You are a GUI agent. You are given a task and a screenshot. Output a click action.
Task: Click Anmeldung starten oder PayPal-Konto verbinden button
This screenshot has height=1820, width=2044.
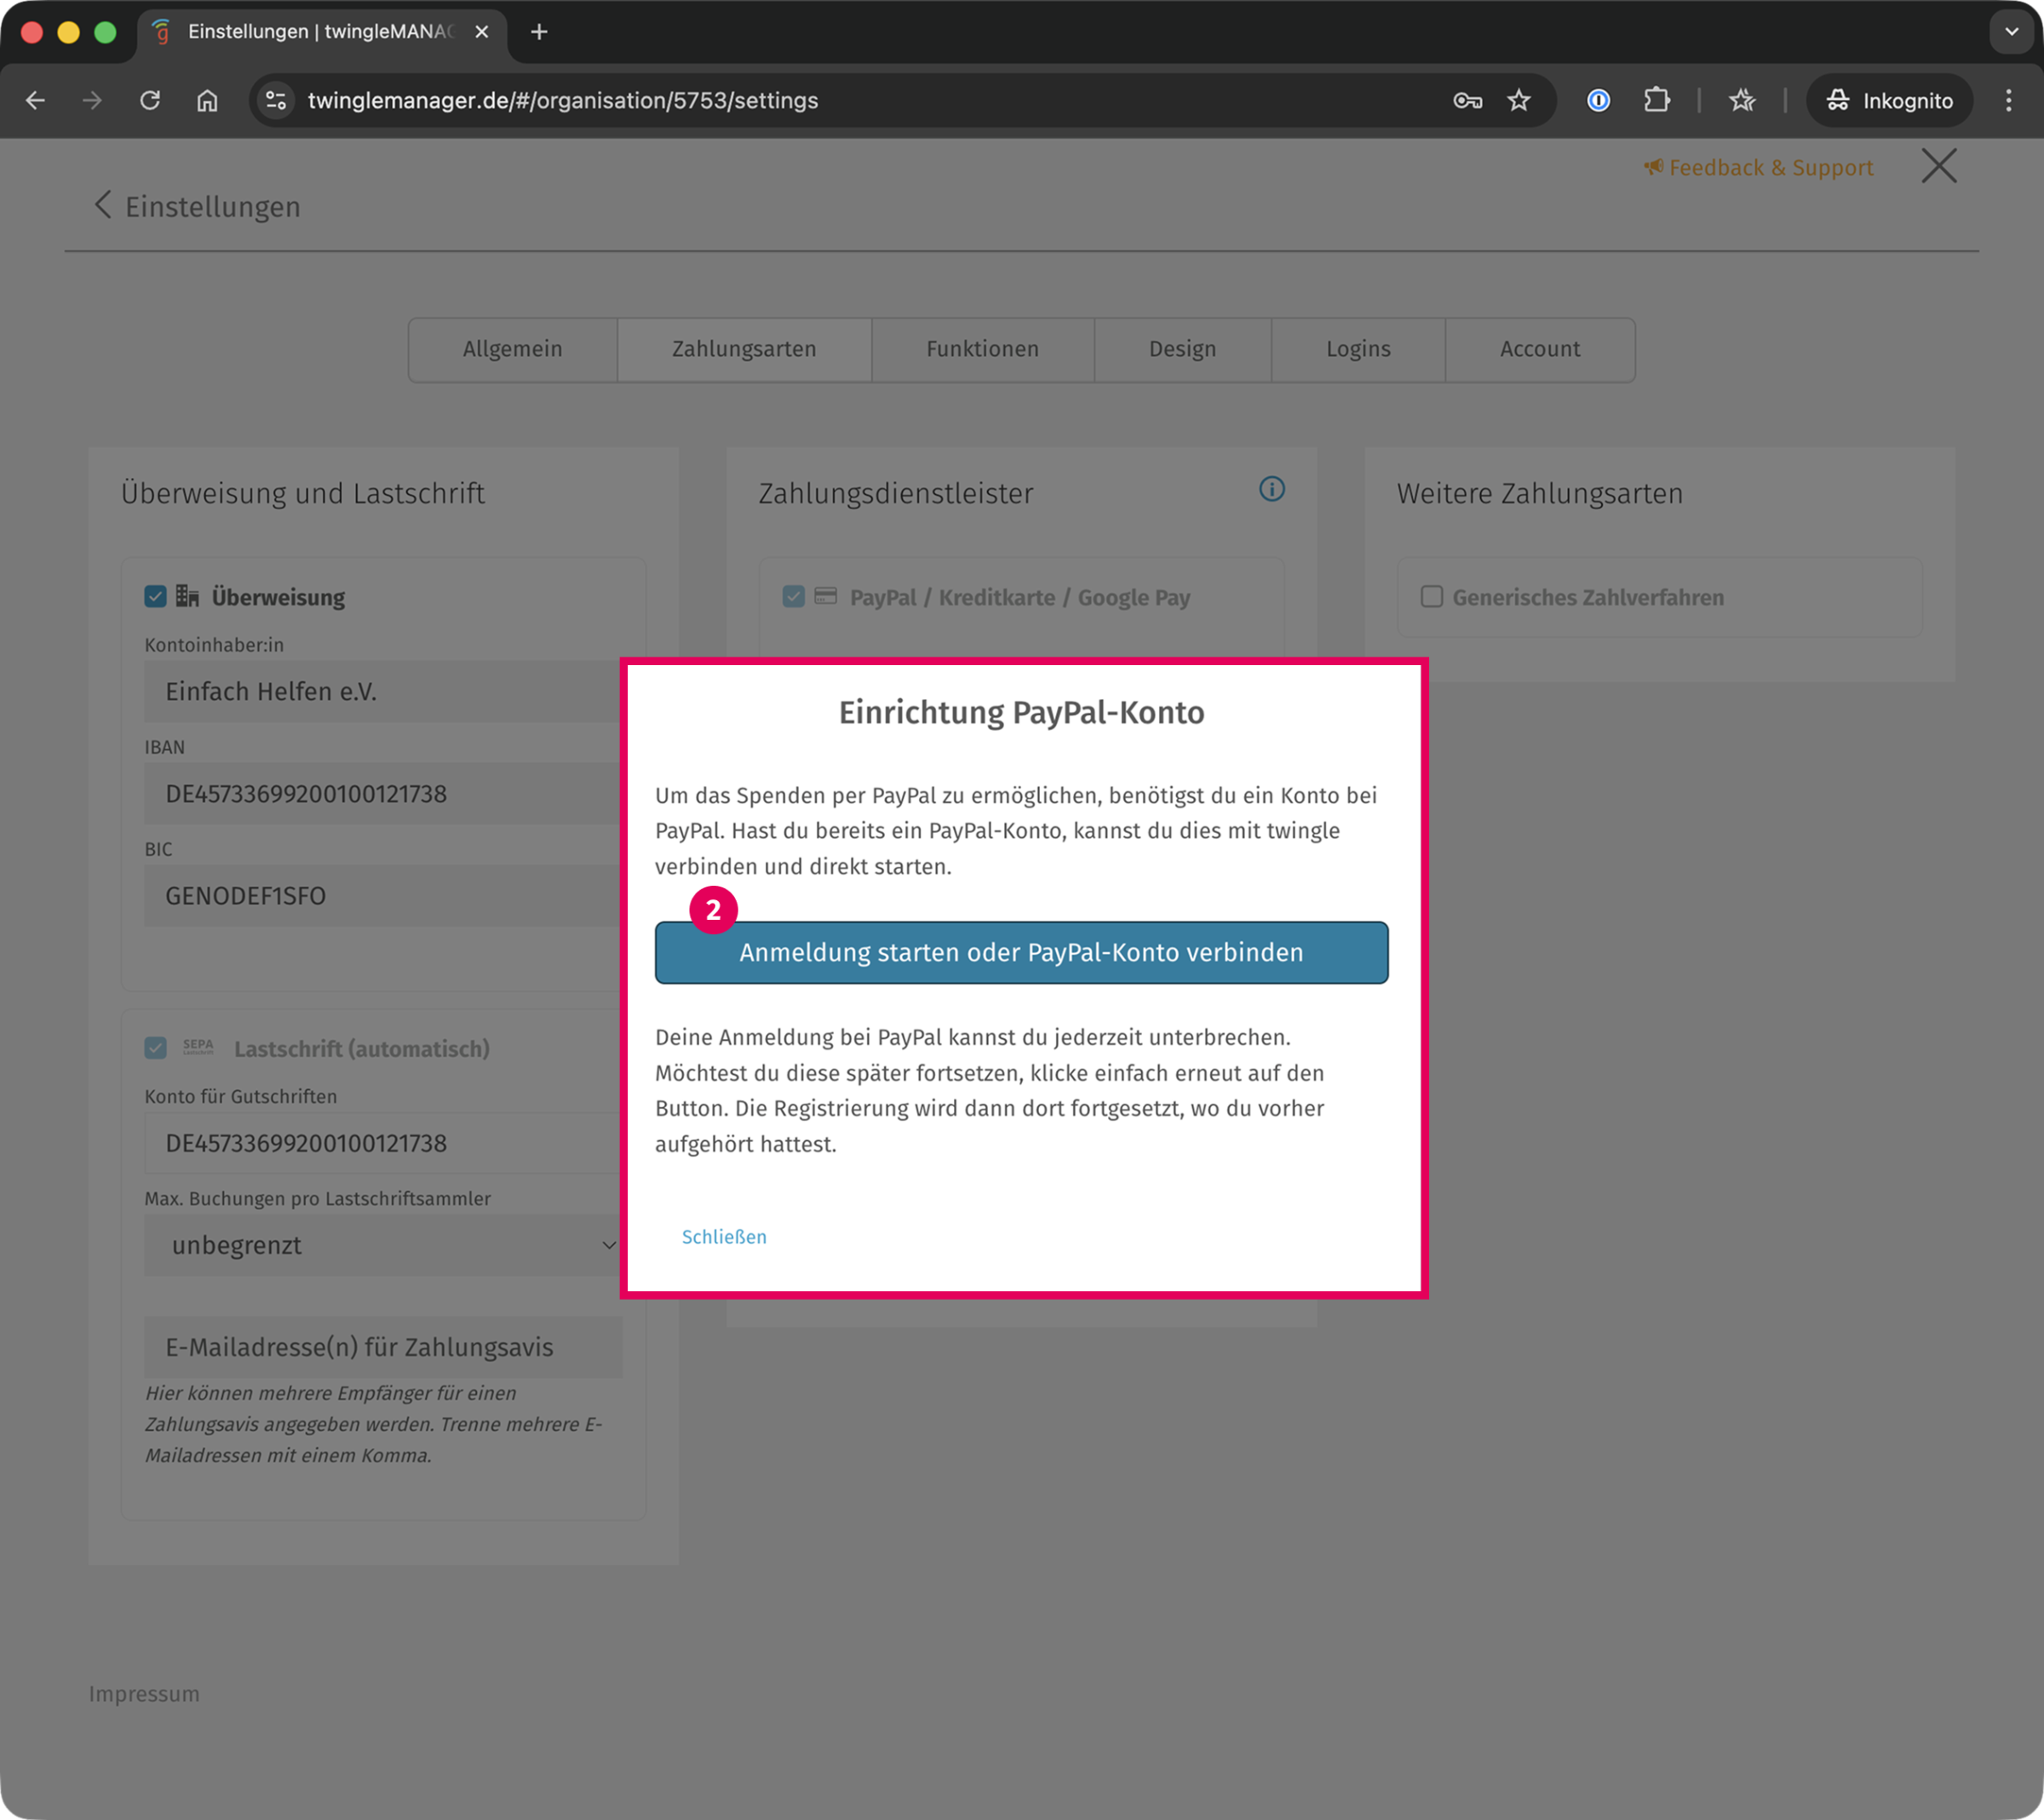click(x=1021, y=952)
